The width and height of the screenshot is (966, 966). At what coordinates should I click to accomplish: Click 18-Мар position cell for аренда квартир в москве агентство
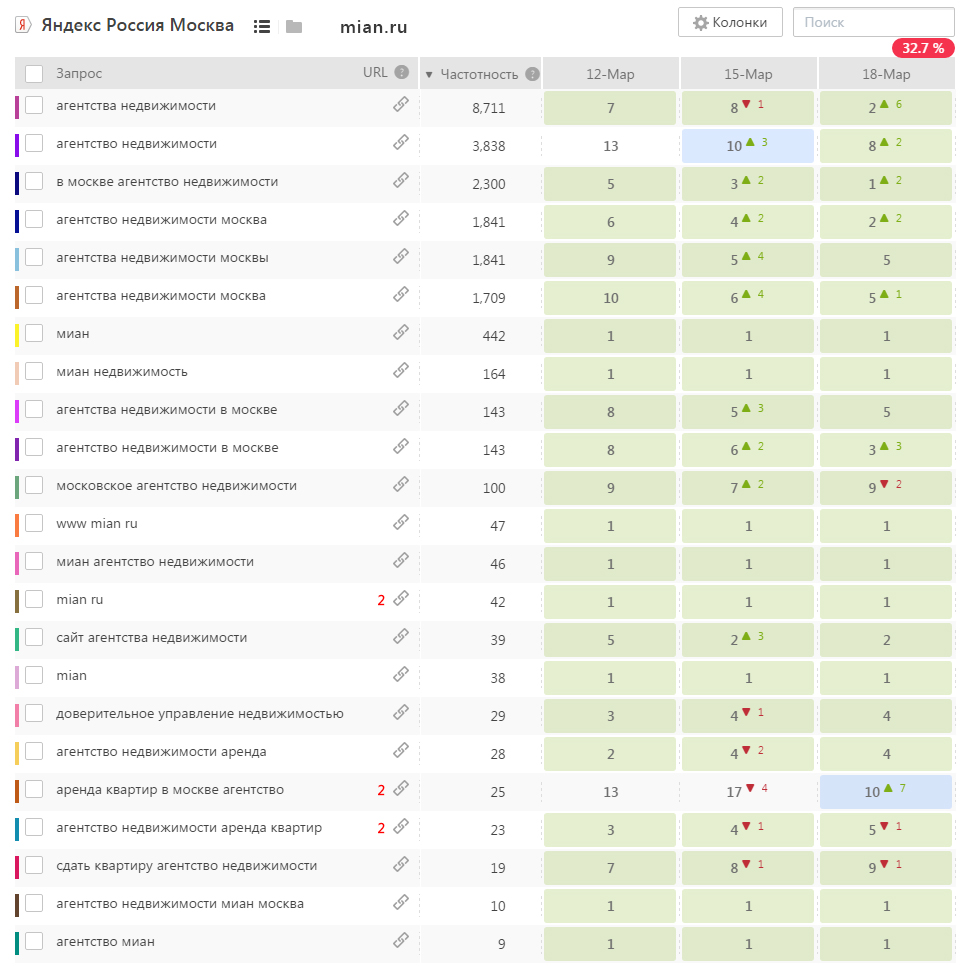point(886,792)
